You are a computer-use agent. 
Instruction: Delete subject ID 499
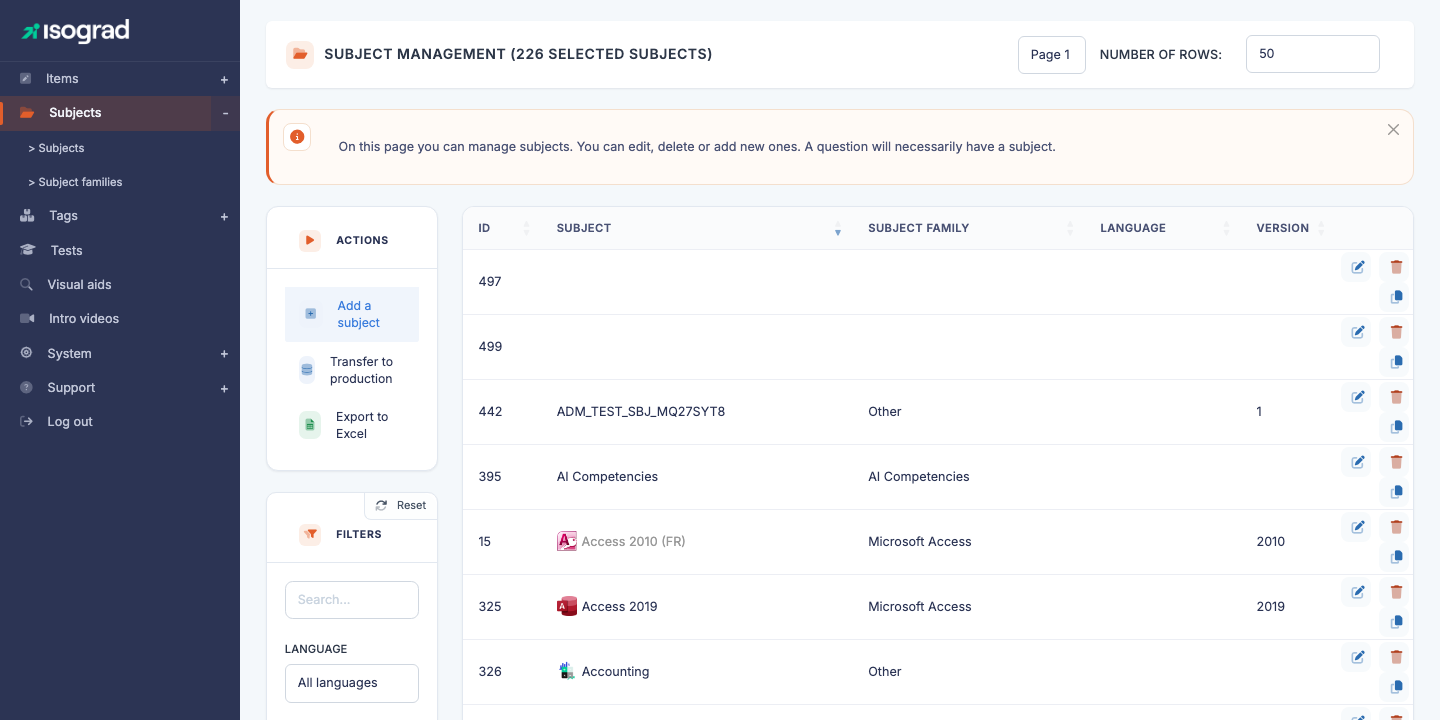1396,332
